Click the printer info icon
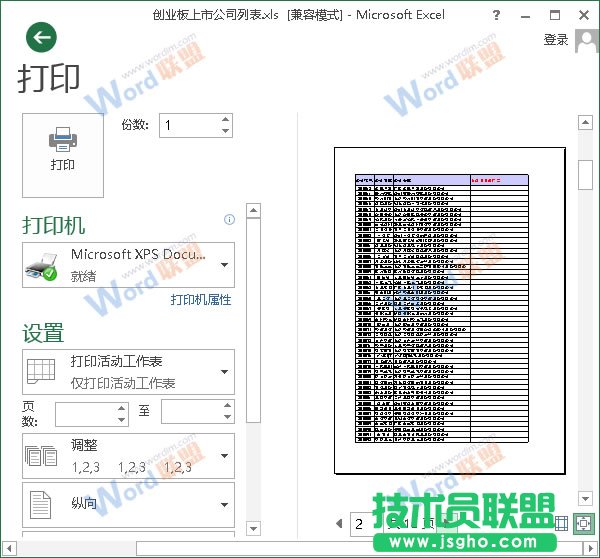 click(x=229, y=219)
